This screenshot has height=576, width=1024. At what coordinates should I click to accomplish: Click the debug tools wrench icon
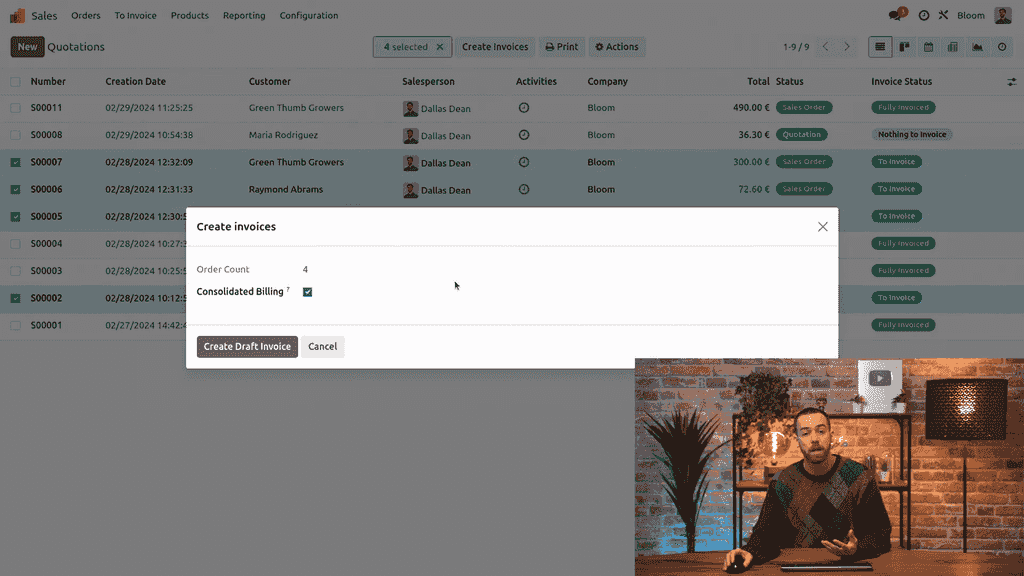tap(943, 16)
